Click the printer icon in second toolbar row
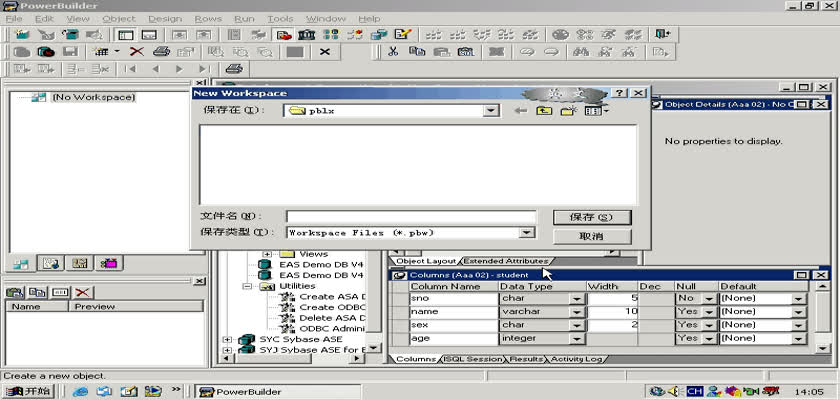Viewport: 840px width, 400px height. [x=161, y=52]
